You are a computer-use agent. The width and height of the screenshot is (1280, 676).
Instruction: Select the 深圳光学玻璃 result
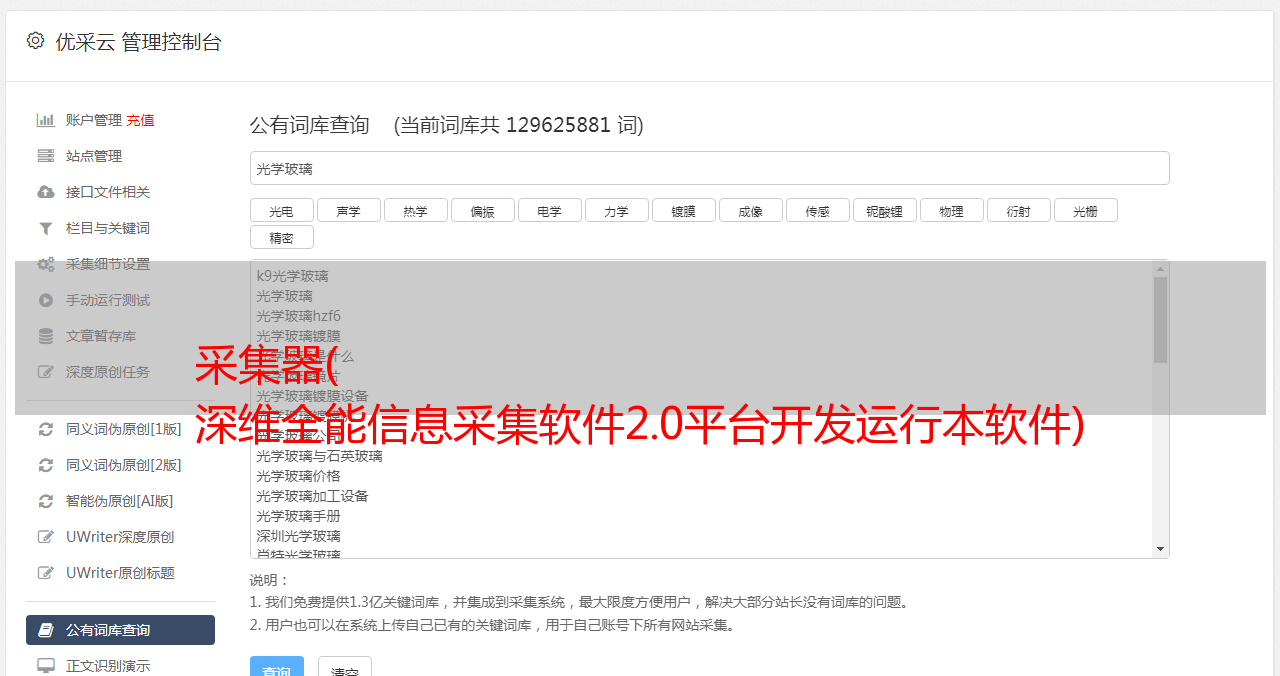click(x=298, y=536)
